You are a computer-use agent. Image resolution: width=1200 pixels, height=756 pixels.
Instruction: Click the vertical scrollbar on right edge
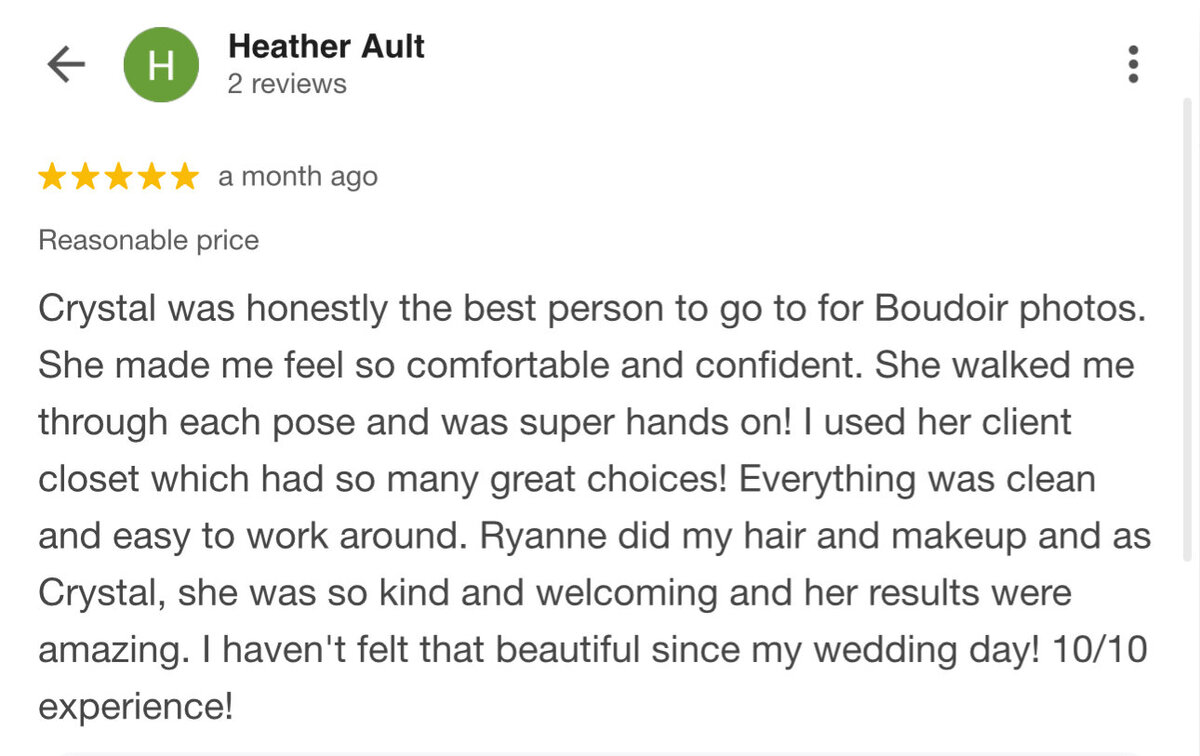(x=1187, y=330)
